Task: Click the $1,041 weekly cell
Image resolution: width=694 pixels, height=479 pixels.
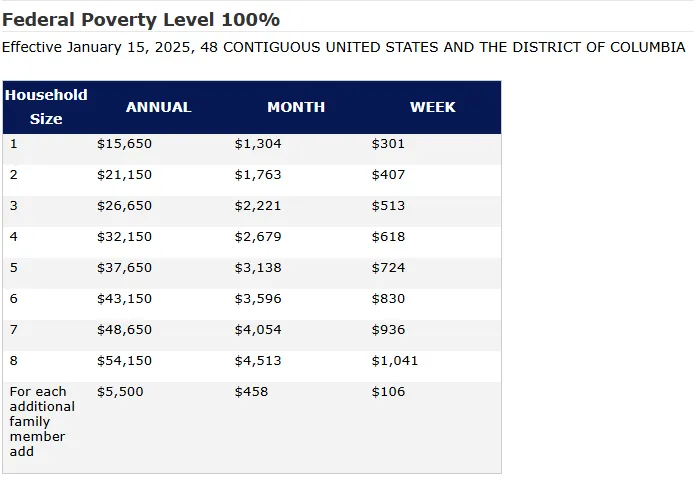Action: [394, 361]
